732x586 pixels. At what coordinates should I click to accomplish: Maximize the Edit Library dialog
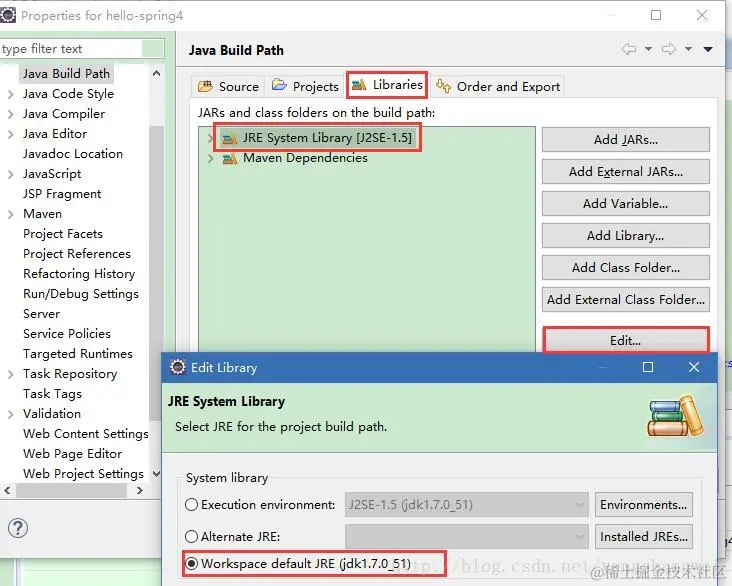648,367
